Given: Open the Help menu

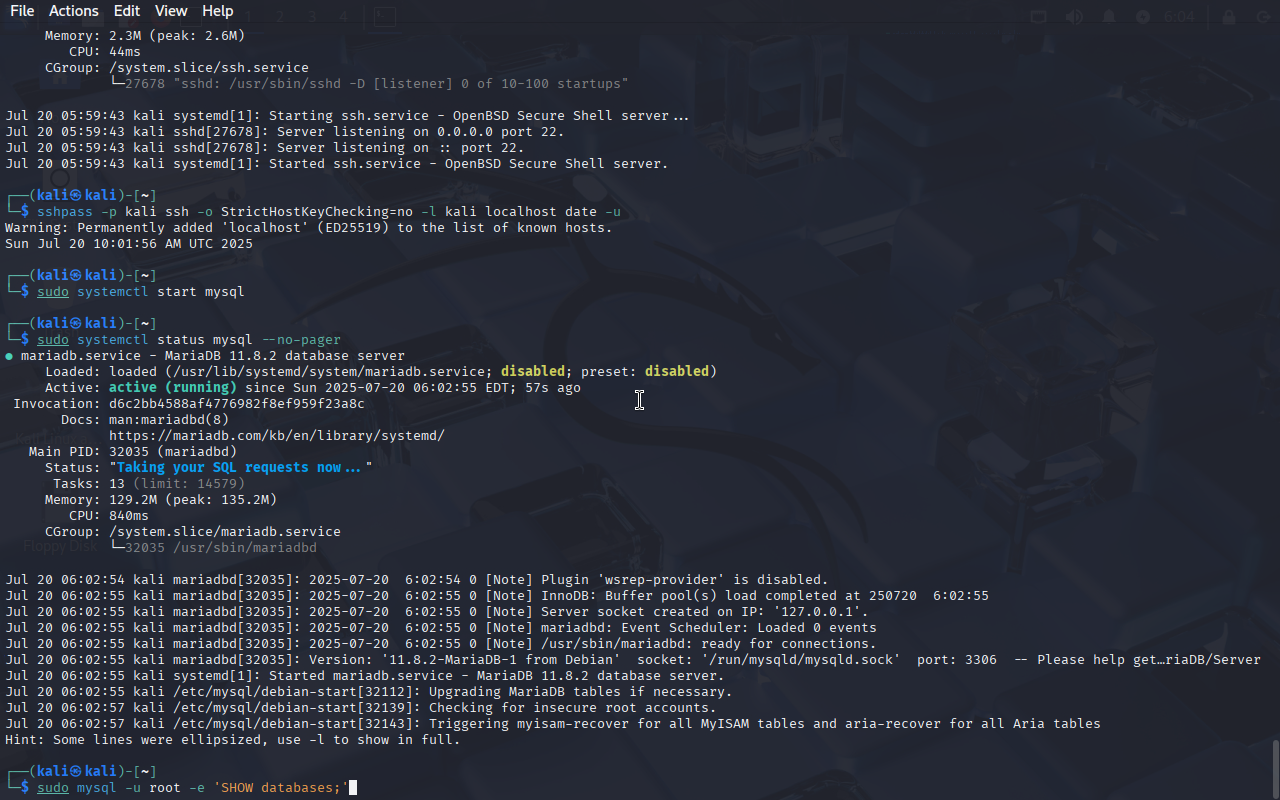Looking at the screenshot, I should 218,11.
